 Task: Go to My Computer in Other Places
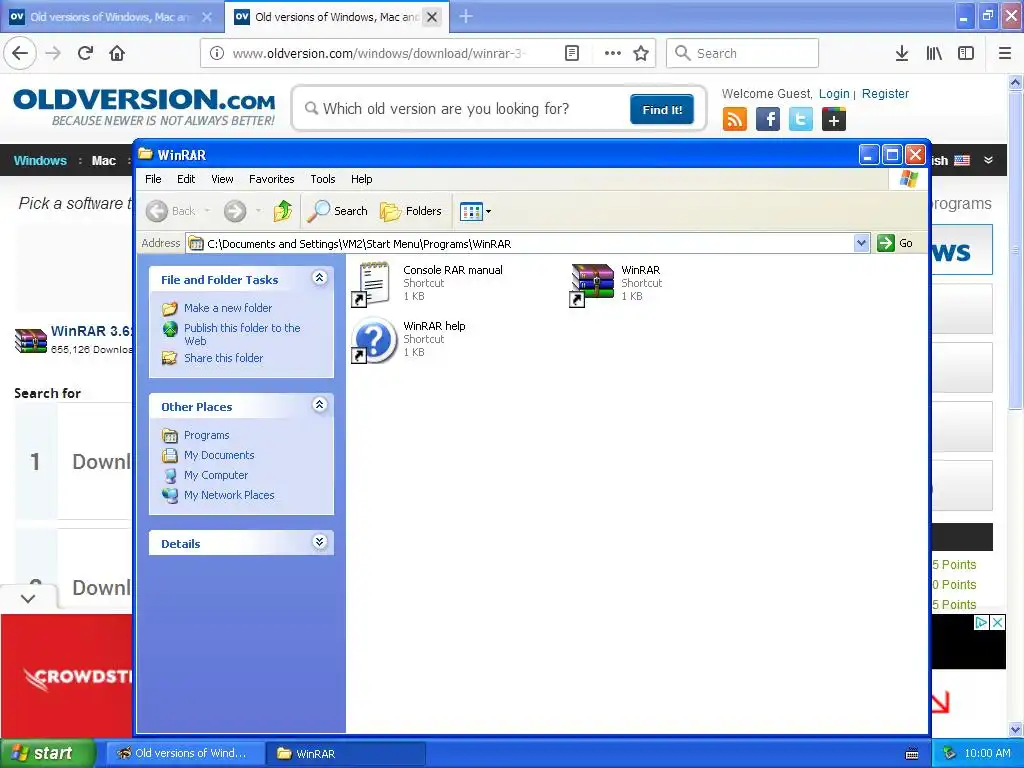tap(216, 475)
